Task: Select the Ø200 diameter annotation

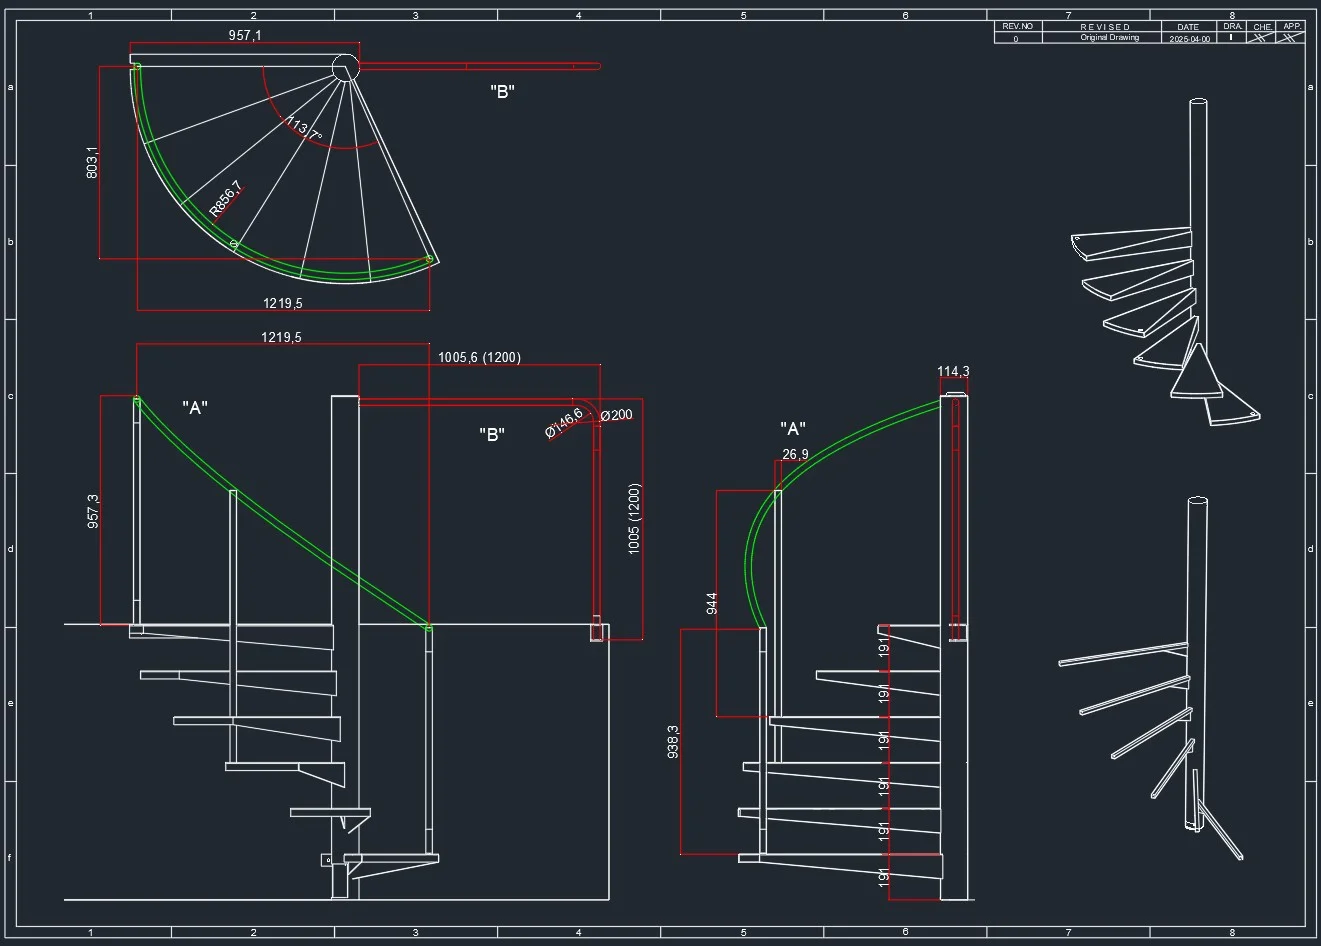Action: click(x=616, y=415)
